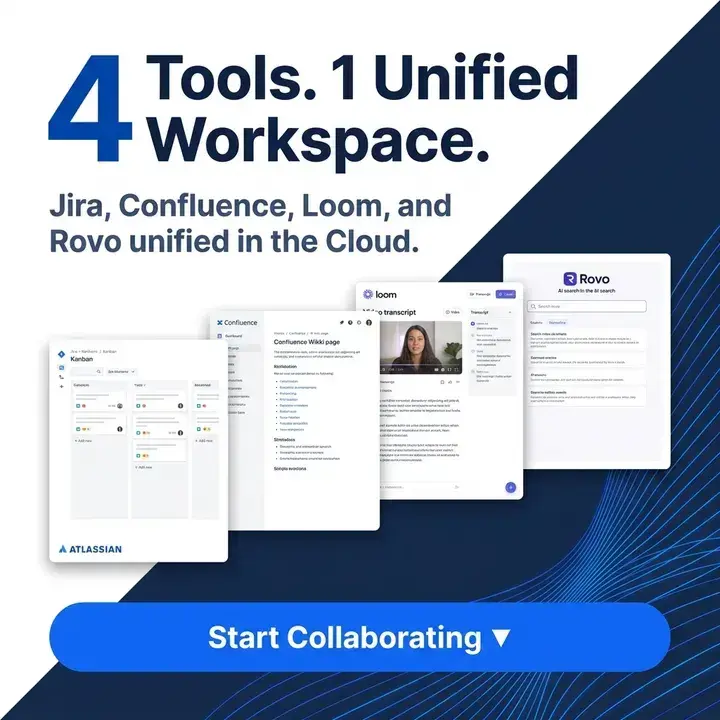Play the Loom video thumbnail

click(x=421, y=348)
